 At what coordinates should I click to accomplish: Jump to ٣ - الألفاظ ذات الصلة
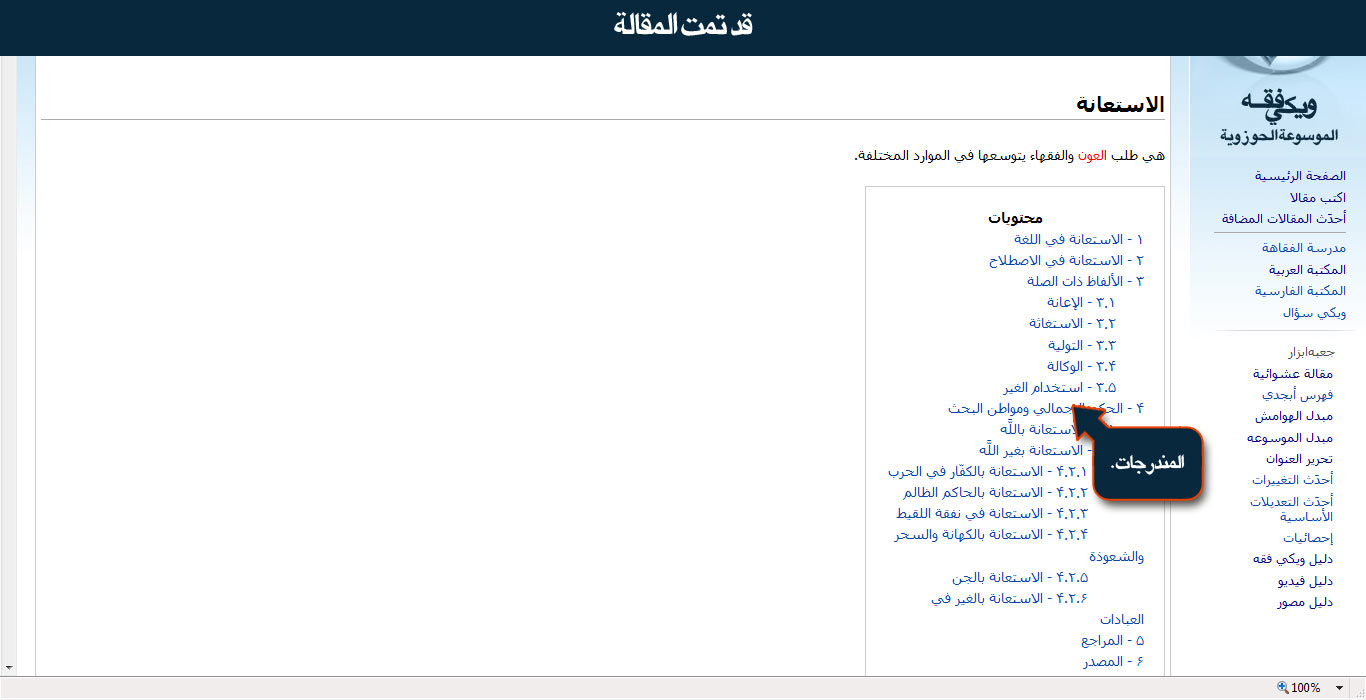[x=1085, y=281]
